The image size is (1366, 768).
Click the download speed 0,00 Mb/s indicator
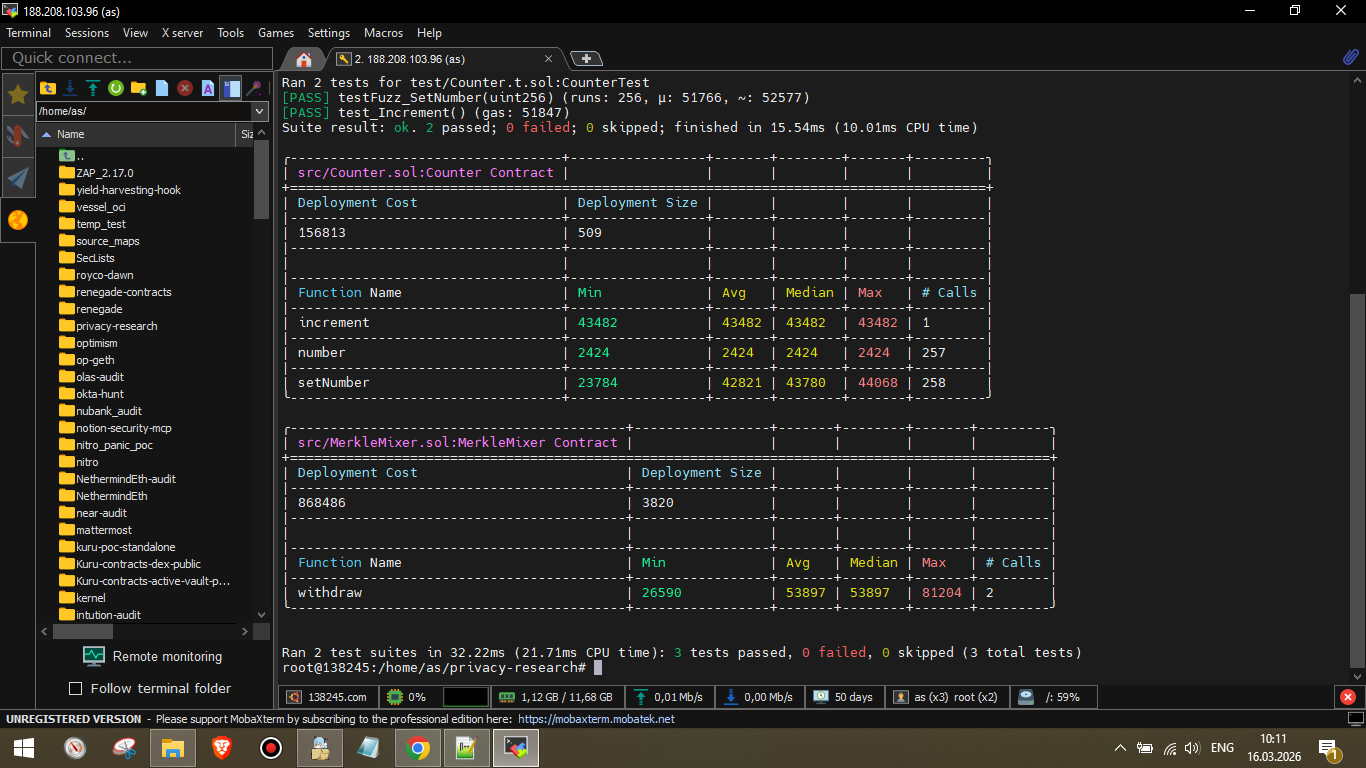760,697
